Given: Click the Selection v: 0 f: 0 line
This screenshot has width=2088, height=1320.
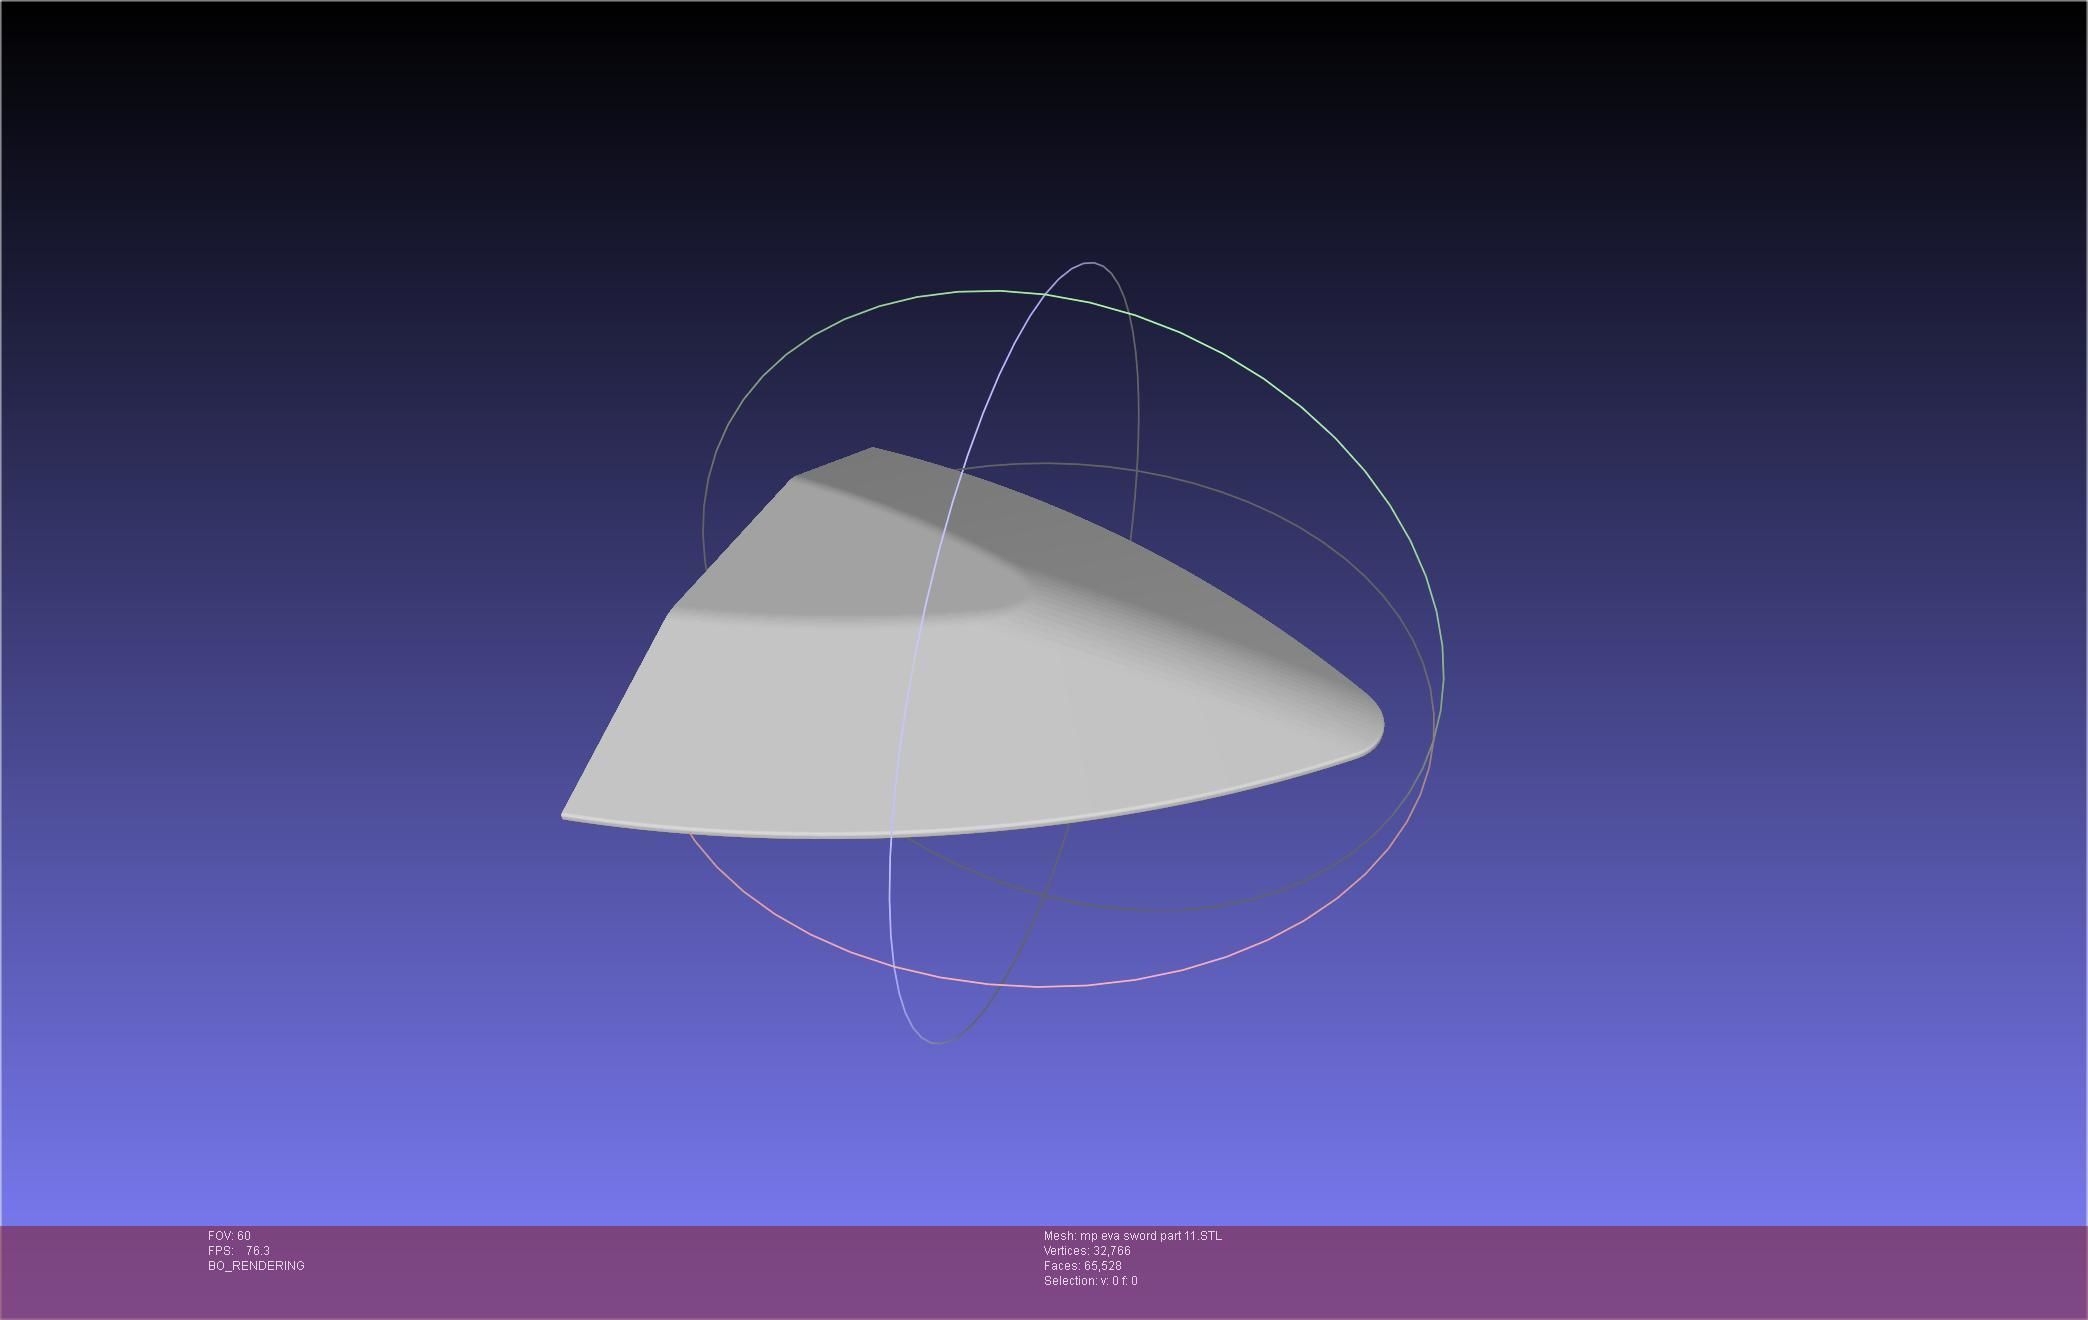Looking at the screenshot, I should 1090,1281.
